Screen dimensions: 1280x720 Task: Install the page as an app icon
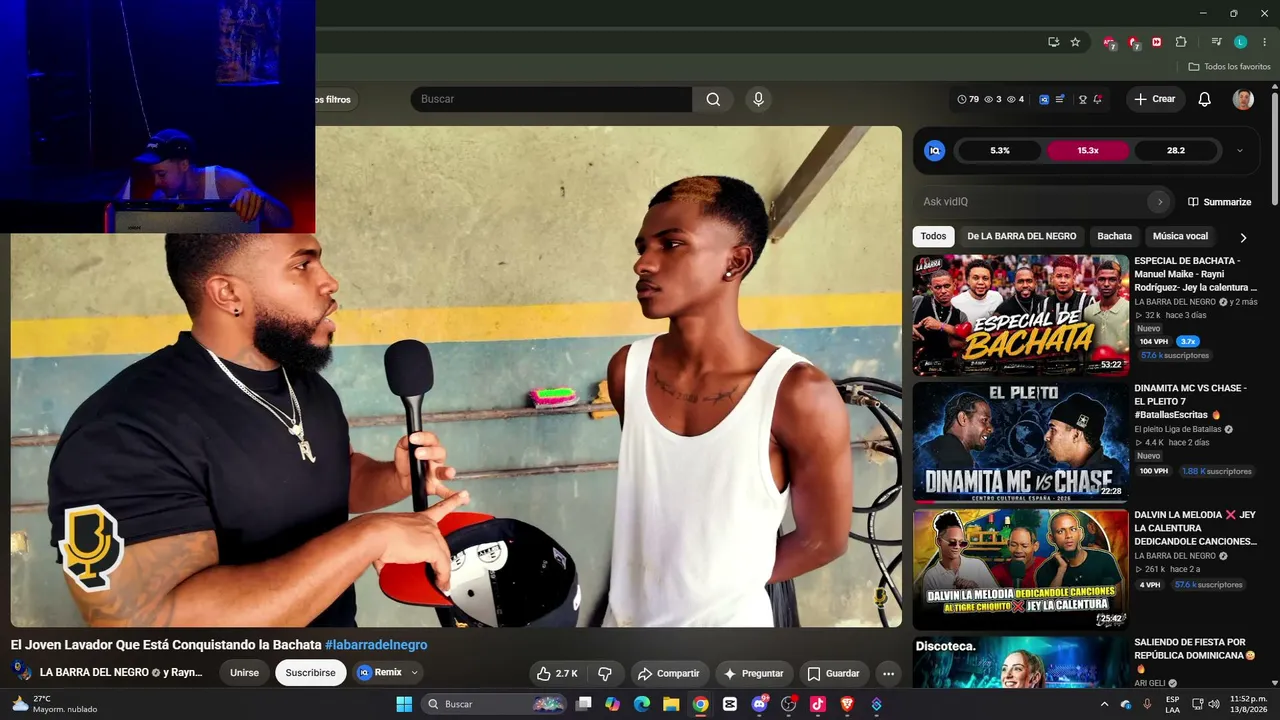(1053, 42)
